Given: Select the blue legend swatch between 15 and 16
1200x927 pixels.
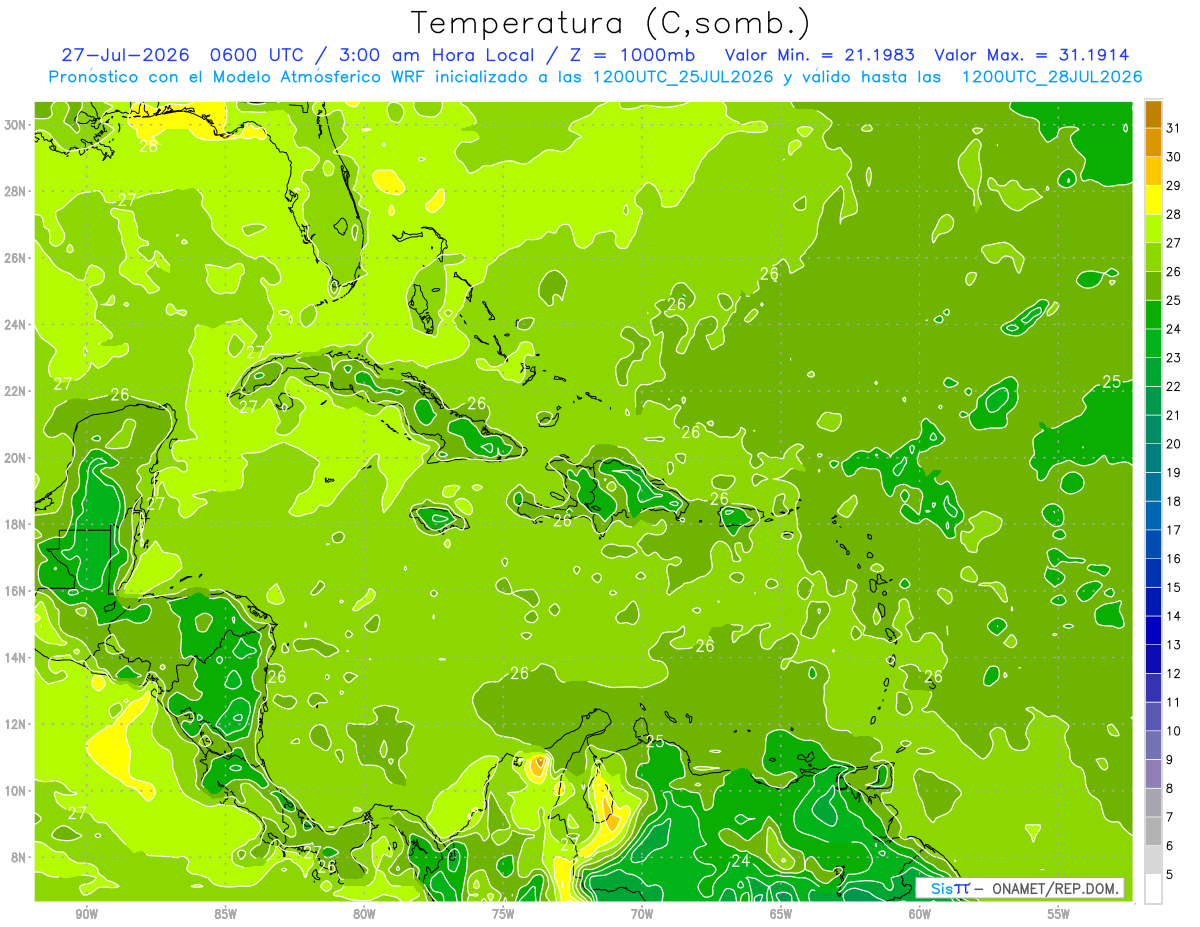Looking at the screenshot, I should (x=1153, y=573).
